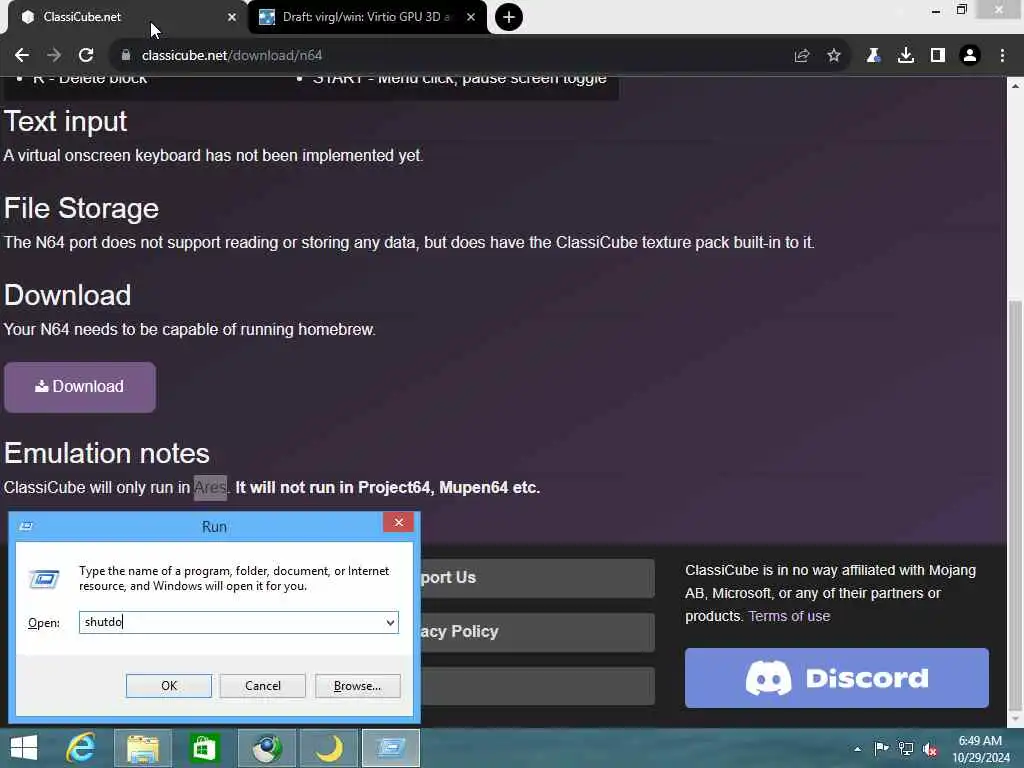
Task: Click the purple Download button
Action: [80, 387]
